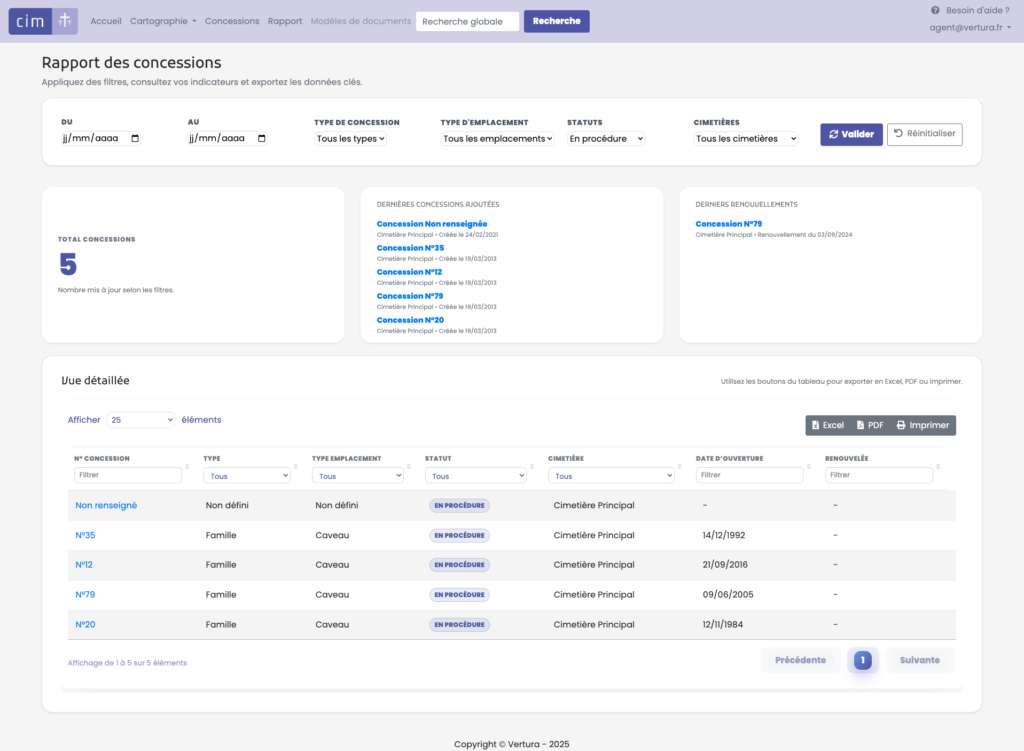The height and width of the screenshot is (751, 1024).
Task: Change the Afficher elements count dropdown
Action: [141, 420]
